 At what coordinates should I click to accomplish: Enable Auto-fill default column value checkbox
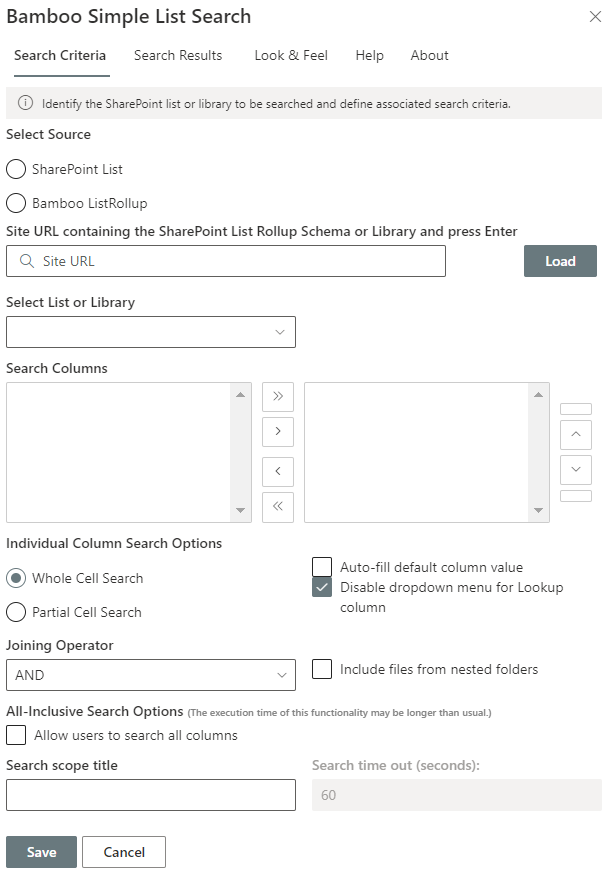[322, 567]
